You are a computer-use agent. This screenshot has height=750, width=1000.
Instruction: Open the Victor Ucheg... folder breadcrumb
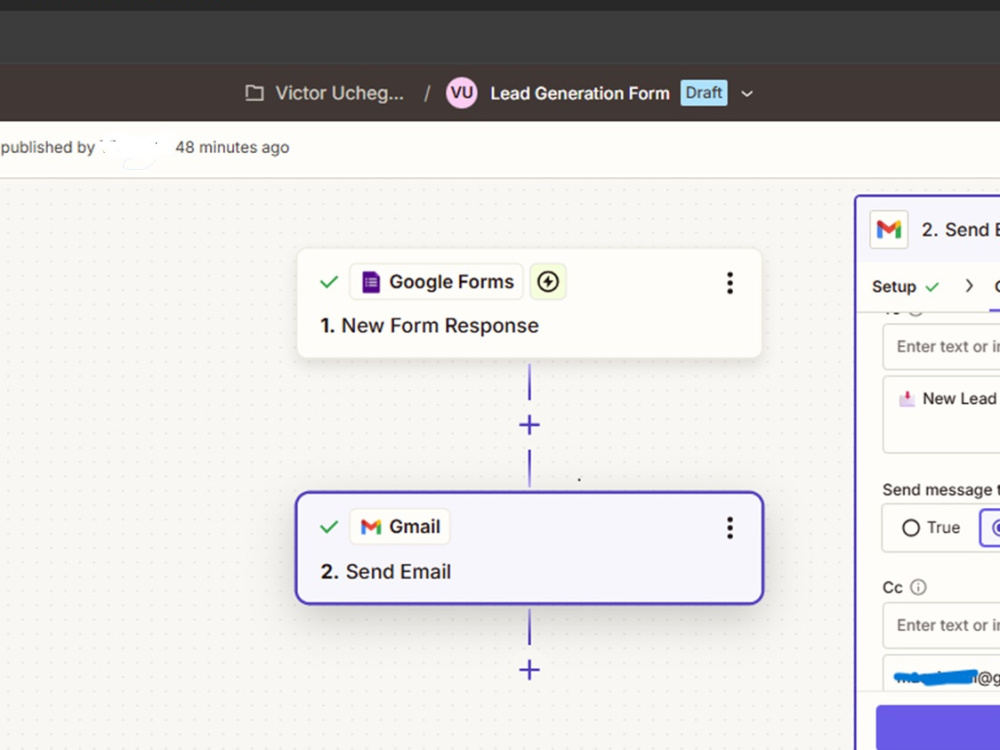coord(339,93)
